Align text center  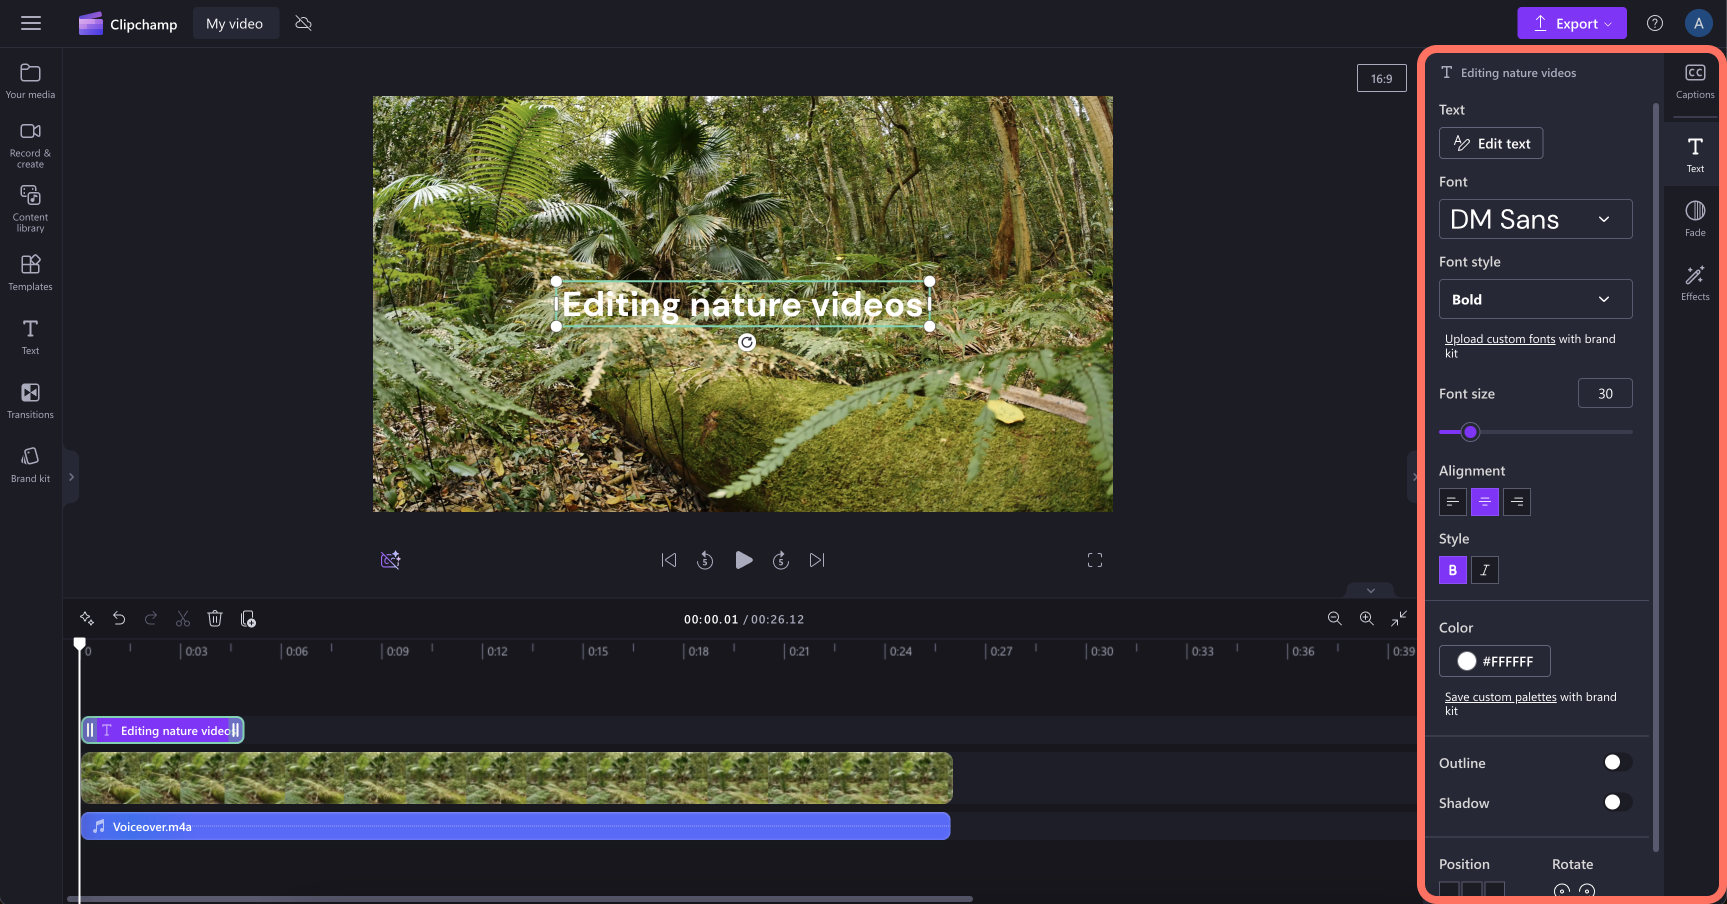coord(1485,502)
